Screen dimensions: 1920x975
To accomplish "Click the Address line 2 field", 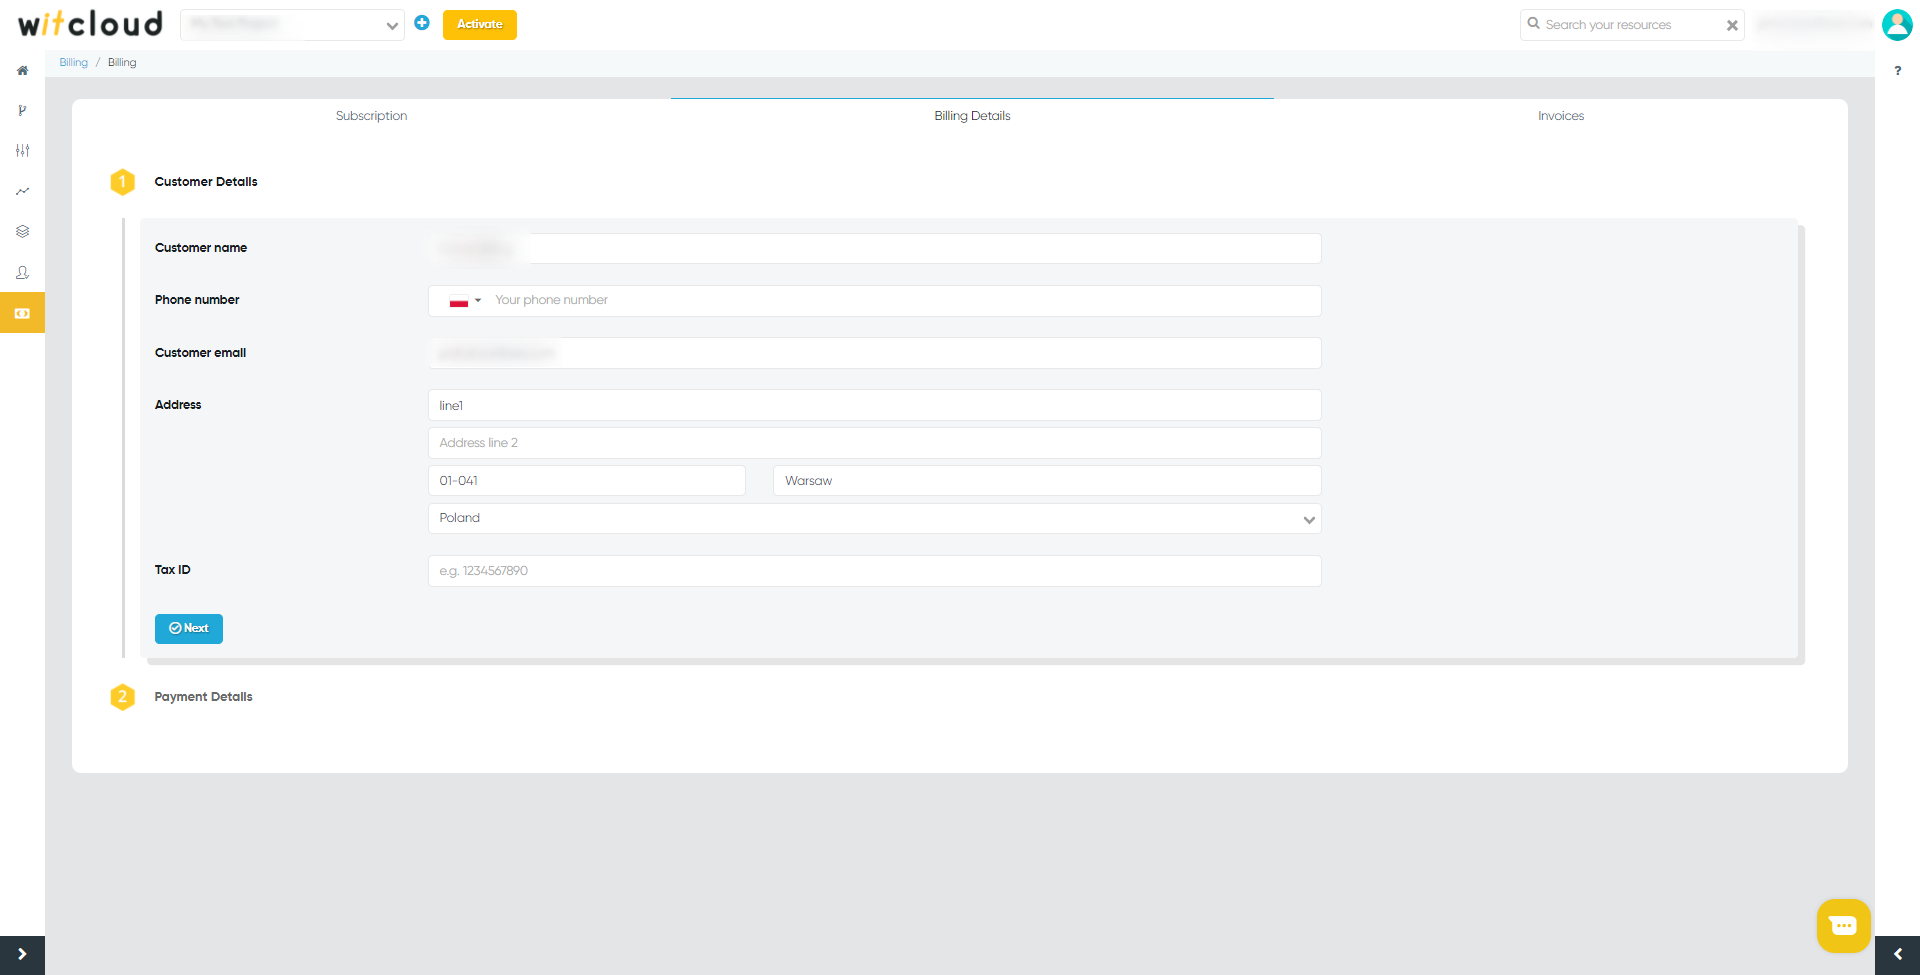I will (x=875, y=443).
